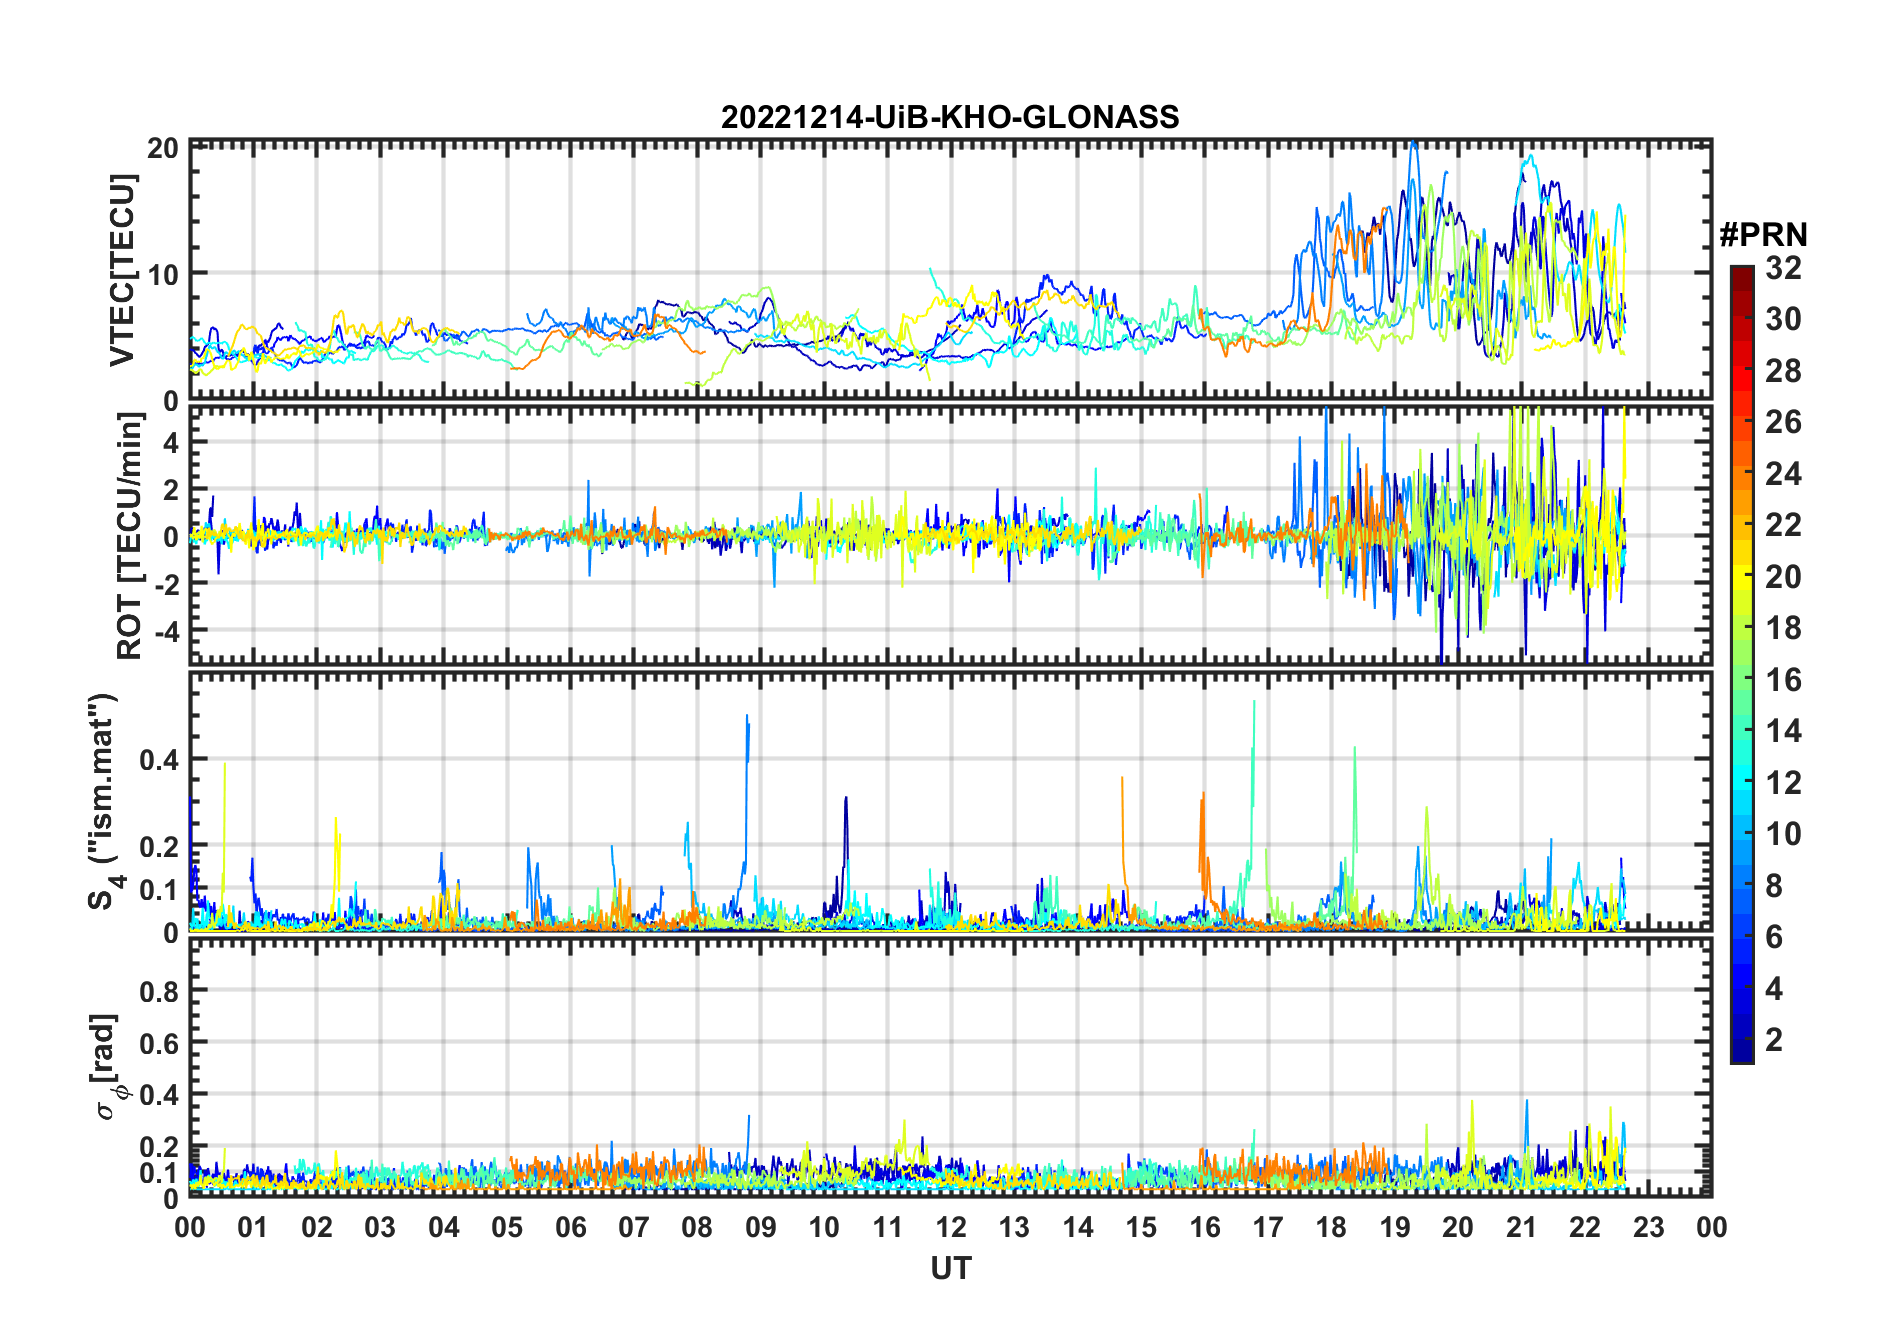Click colorbar tick label 22
This screenshot has height=1330, width=1902.
pos(1783,525)
